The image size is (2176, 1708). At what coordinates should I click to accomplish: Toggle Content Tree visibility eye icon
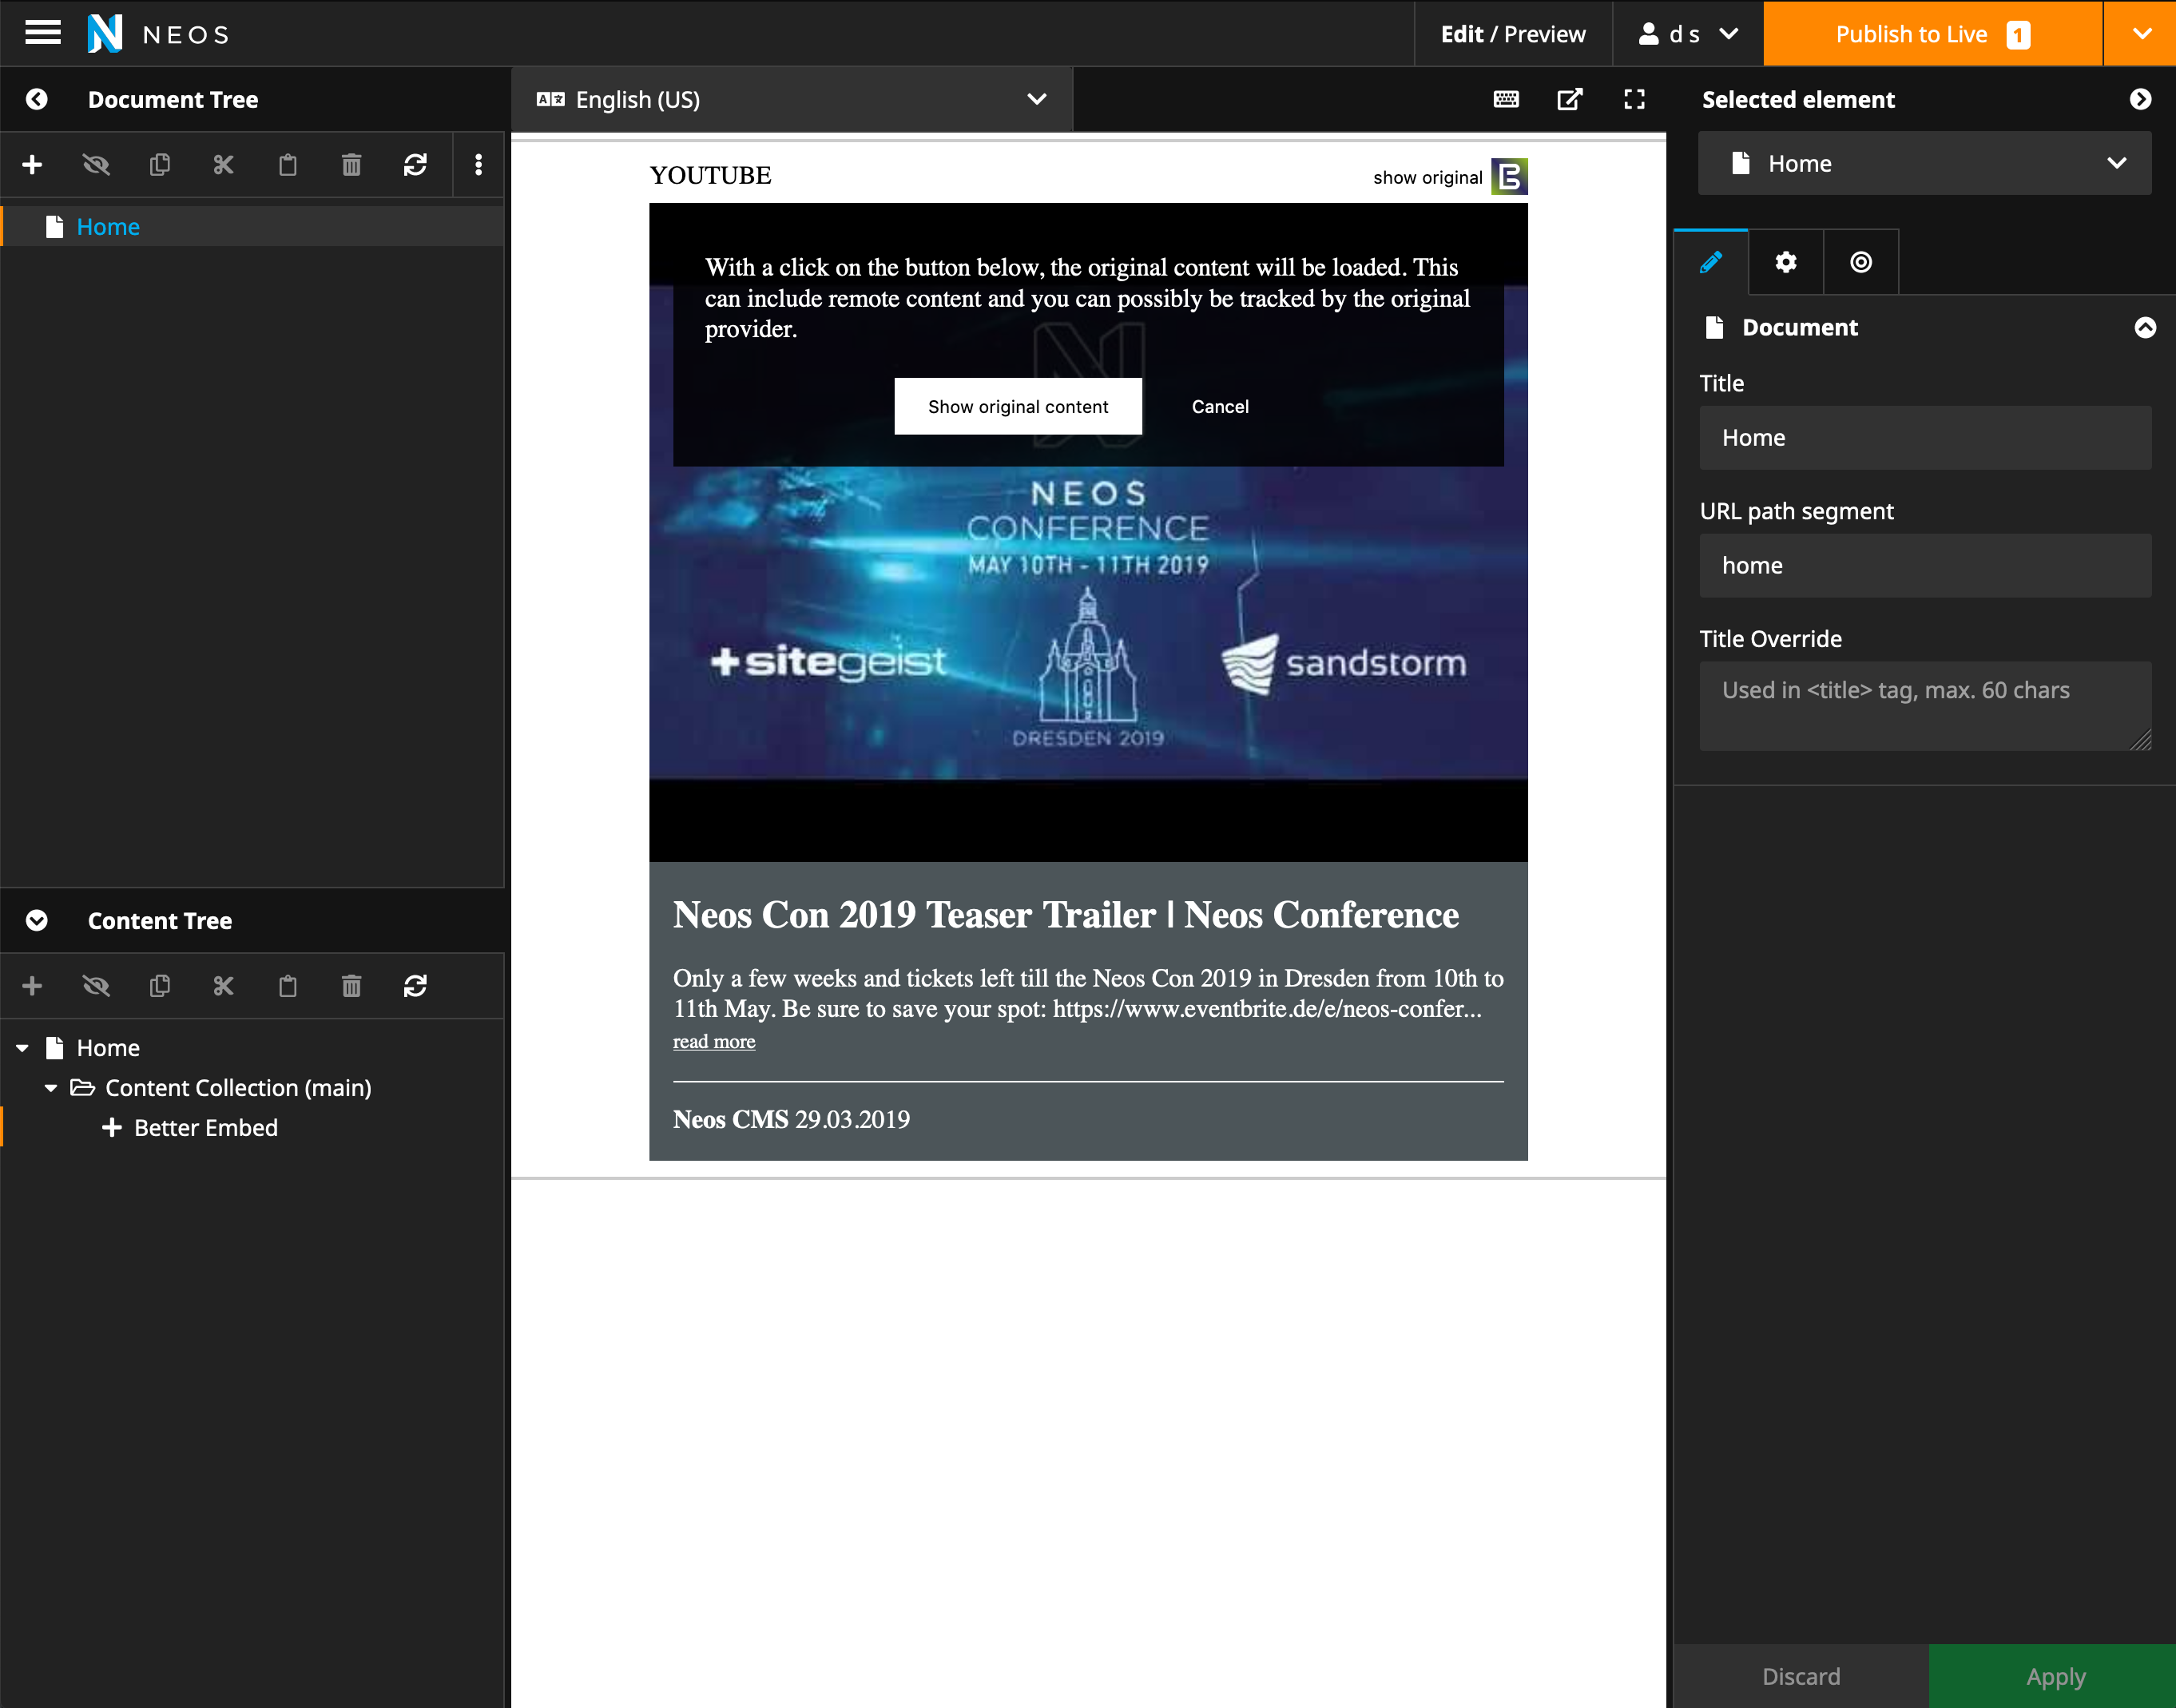96,987
